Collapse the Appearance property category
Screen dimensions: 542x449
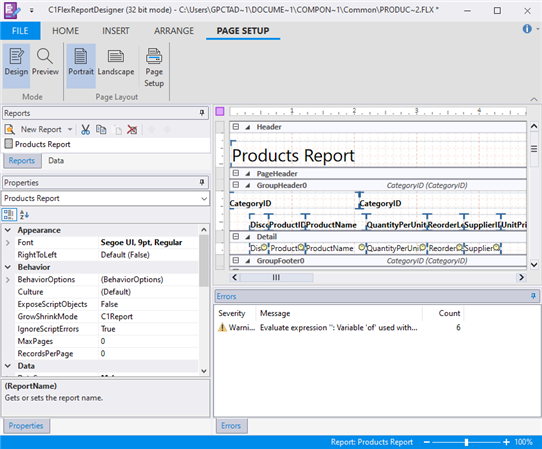[x=8, y=230]
